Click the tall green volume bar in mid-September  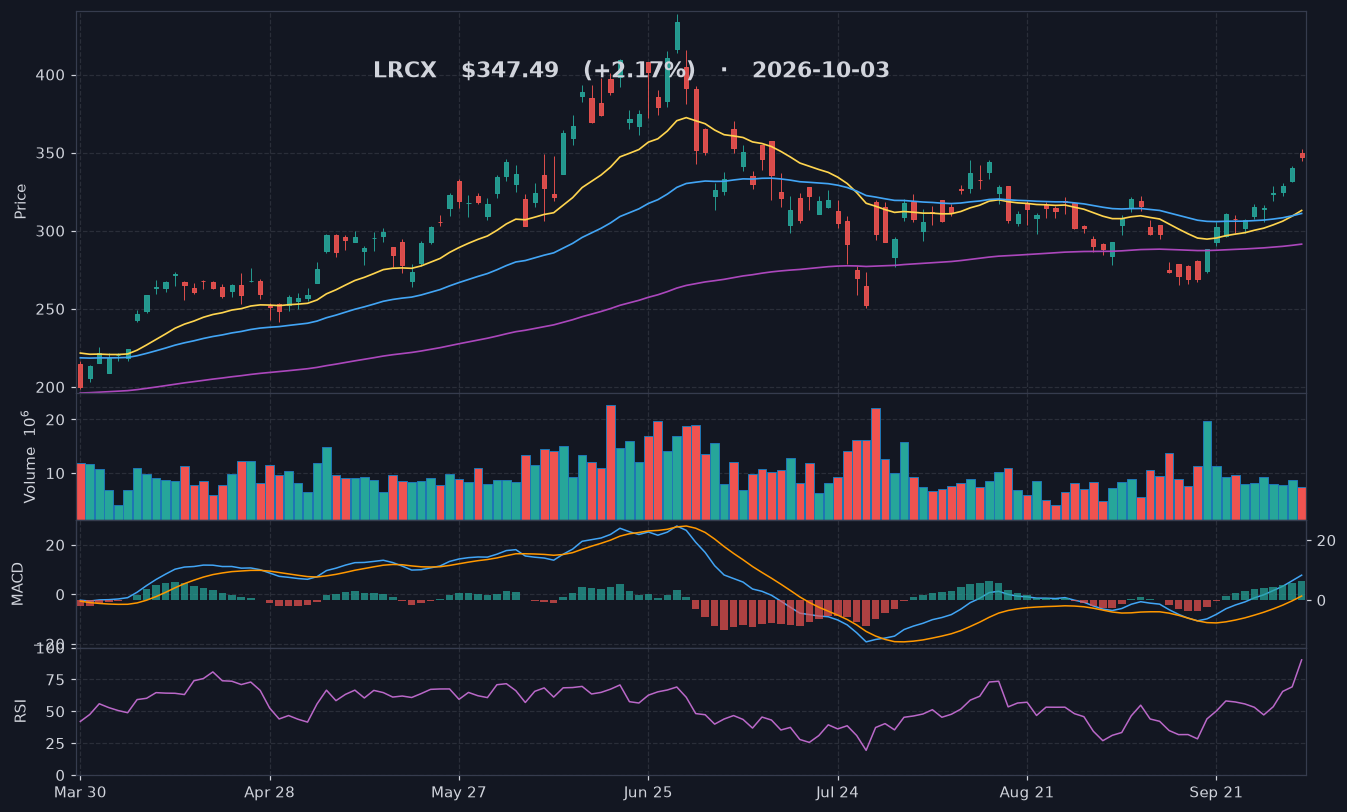click(x=1207, y=470)
